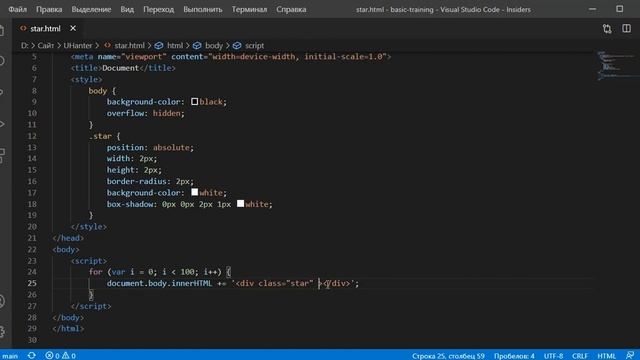This screenshot has height=360, width=640.
Task: Minimize the VS Code window
Action: (592, 9)
